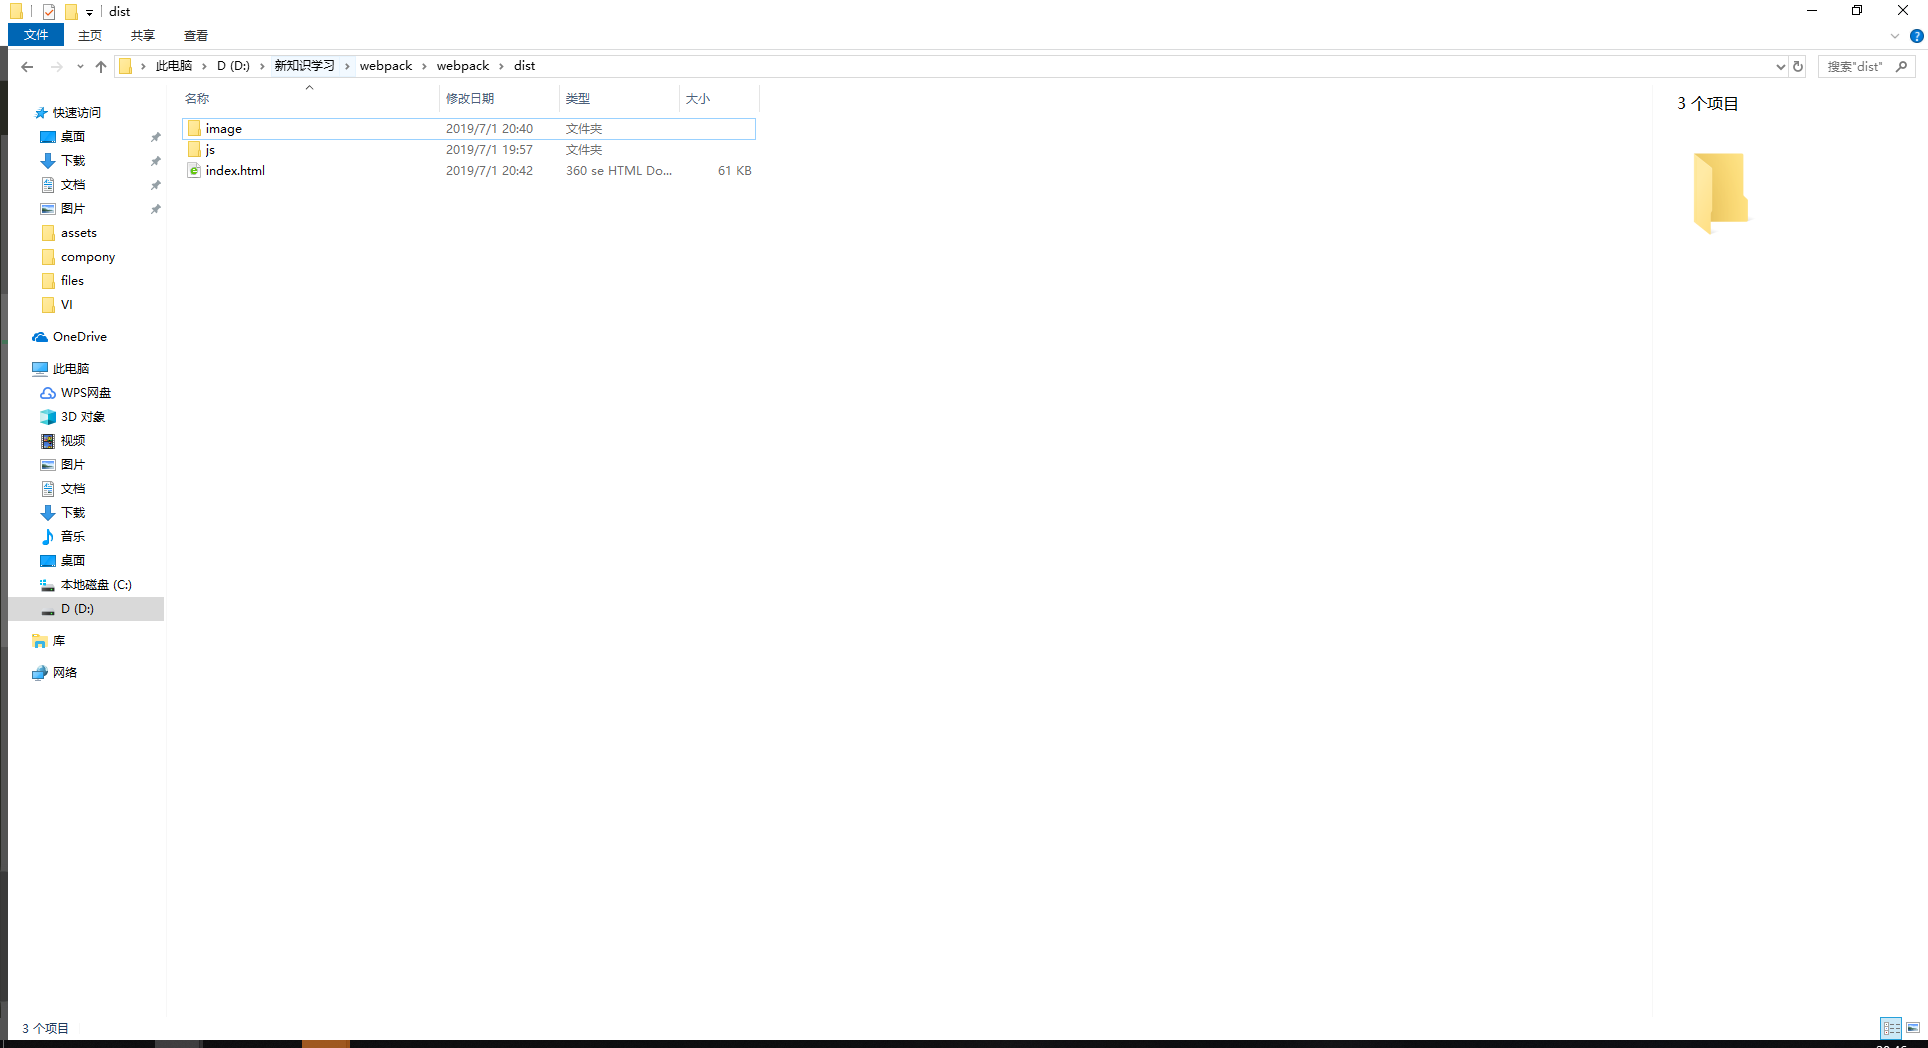The height and width of the screenshot is (1048, 1928).
Task: Select D (D:) in address breadcrumb
Action: pos(233,66)
